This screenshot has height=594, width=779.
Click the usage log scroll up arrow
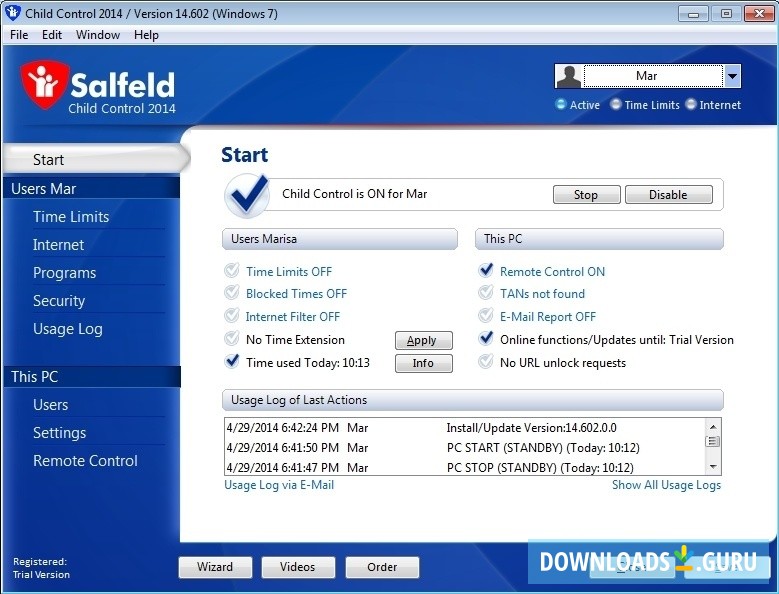coord(713,427)
